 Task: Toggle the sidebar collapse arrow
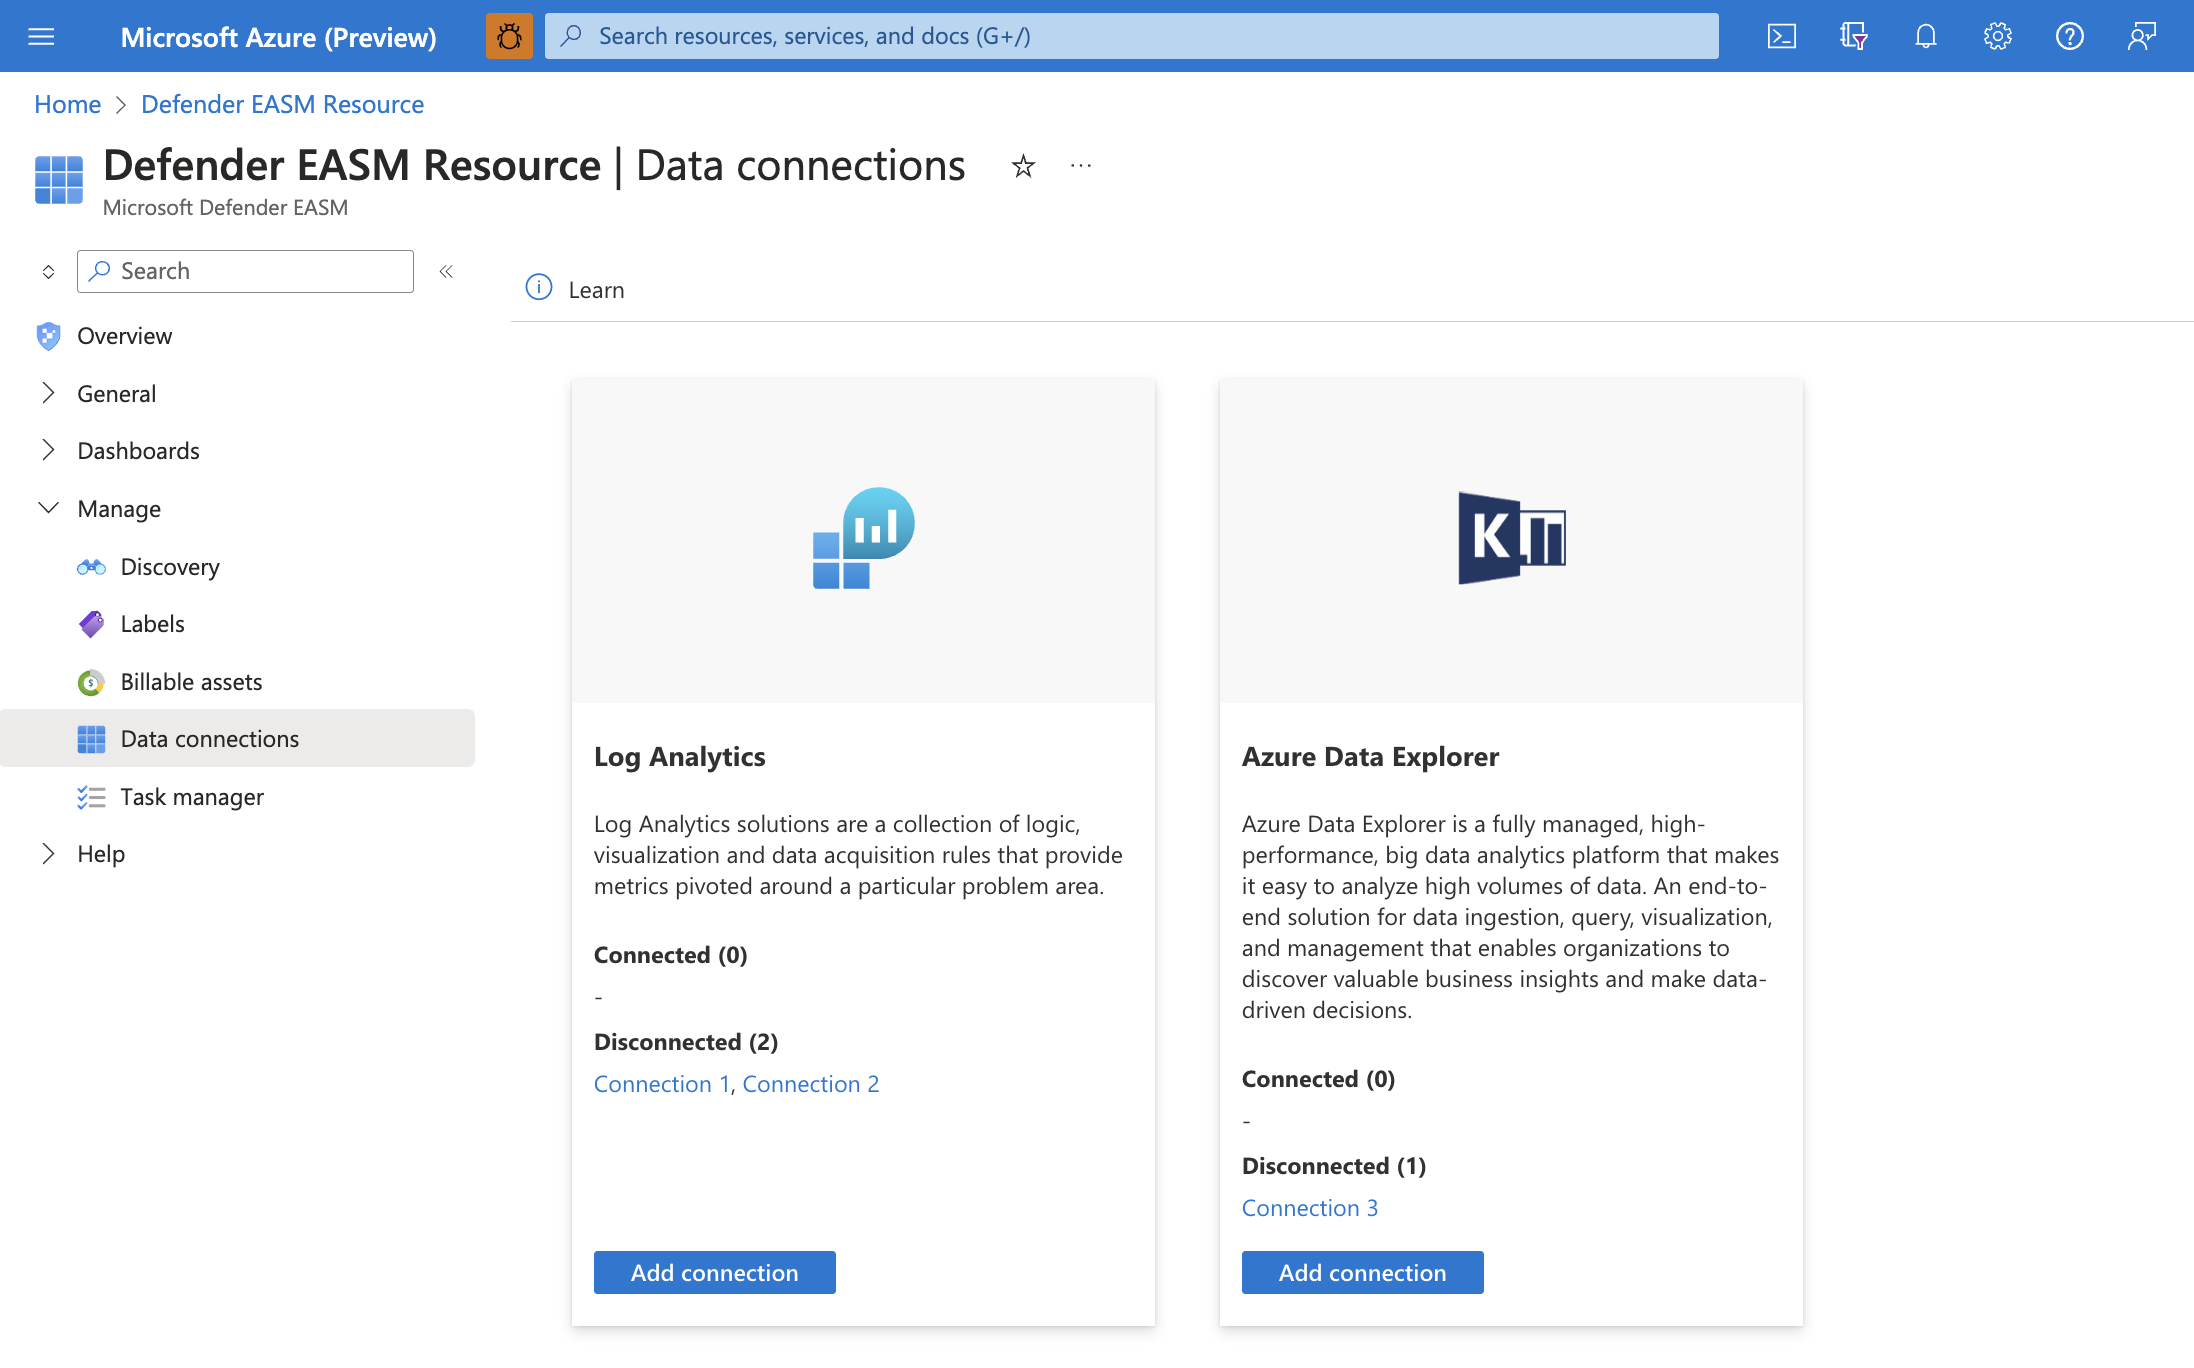click(x=446, y=270)
